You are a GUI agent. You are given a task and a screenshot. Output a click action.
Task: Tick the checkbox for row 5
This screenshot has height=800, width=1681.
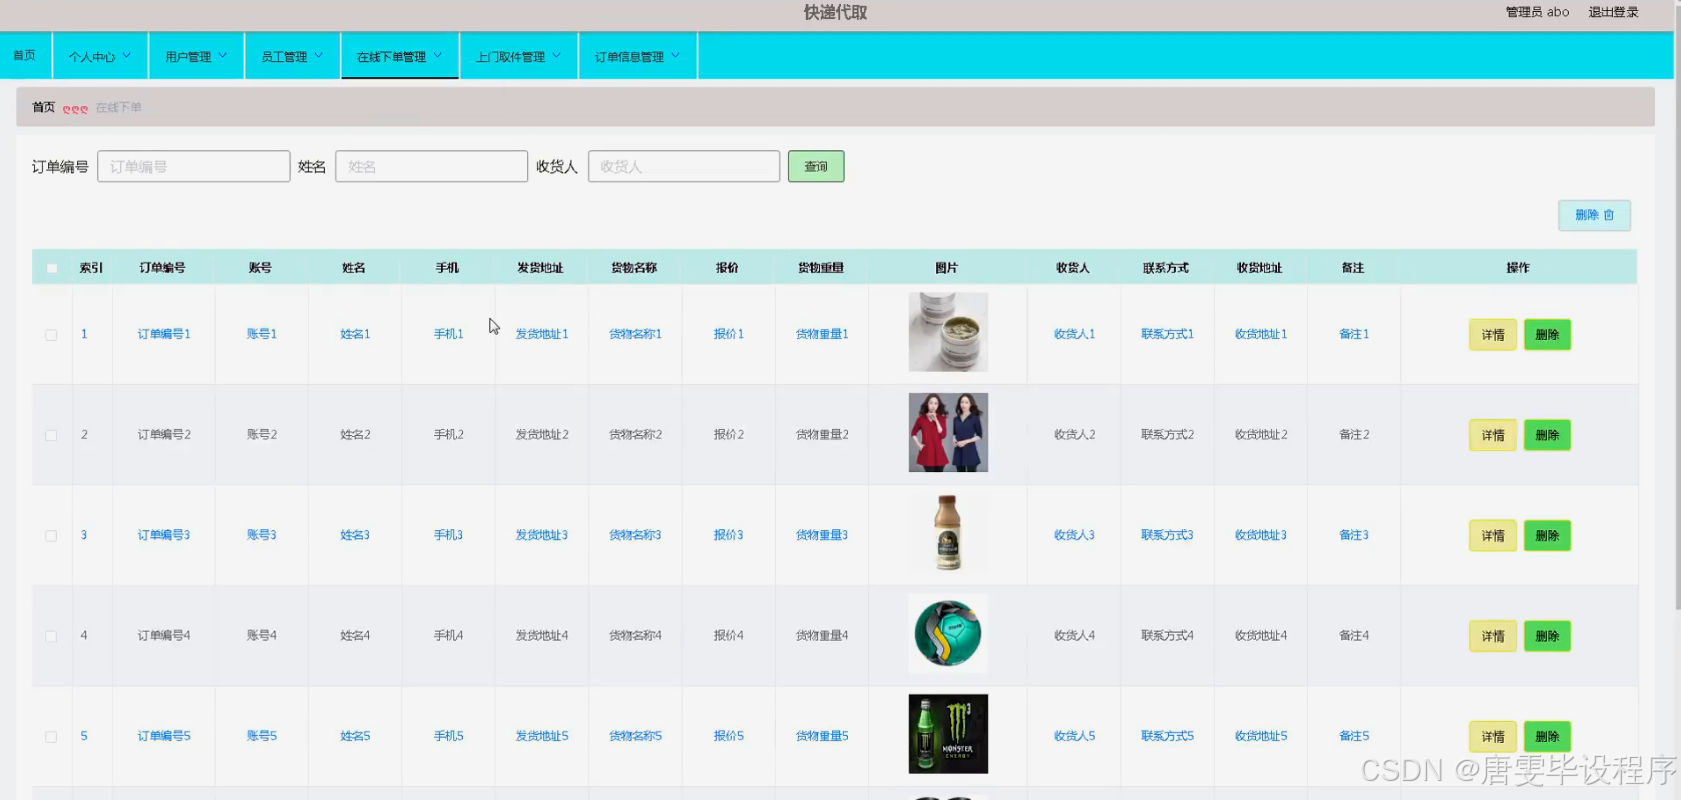pyautogui.click(x=51, y=737)
